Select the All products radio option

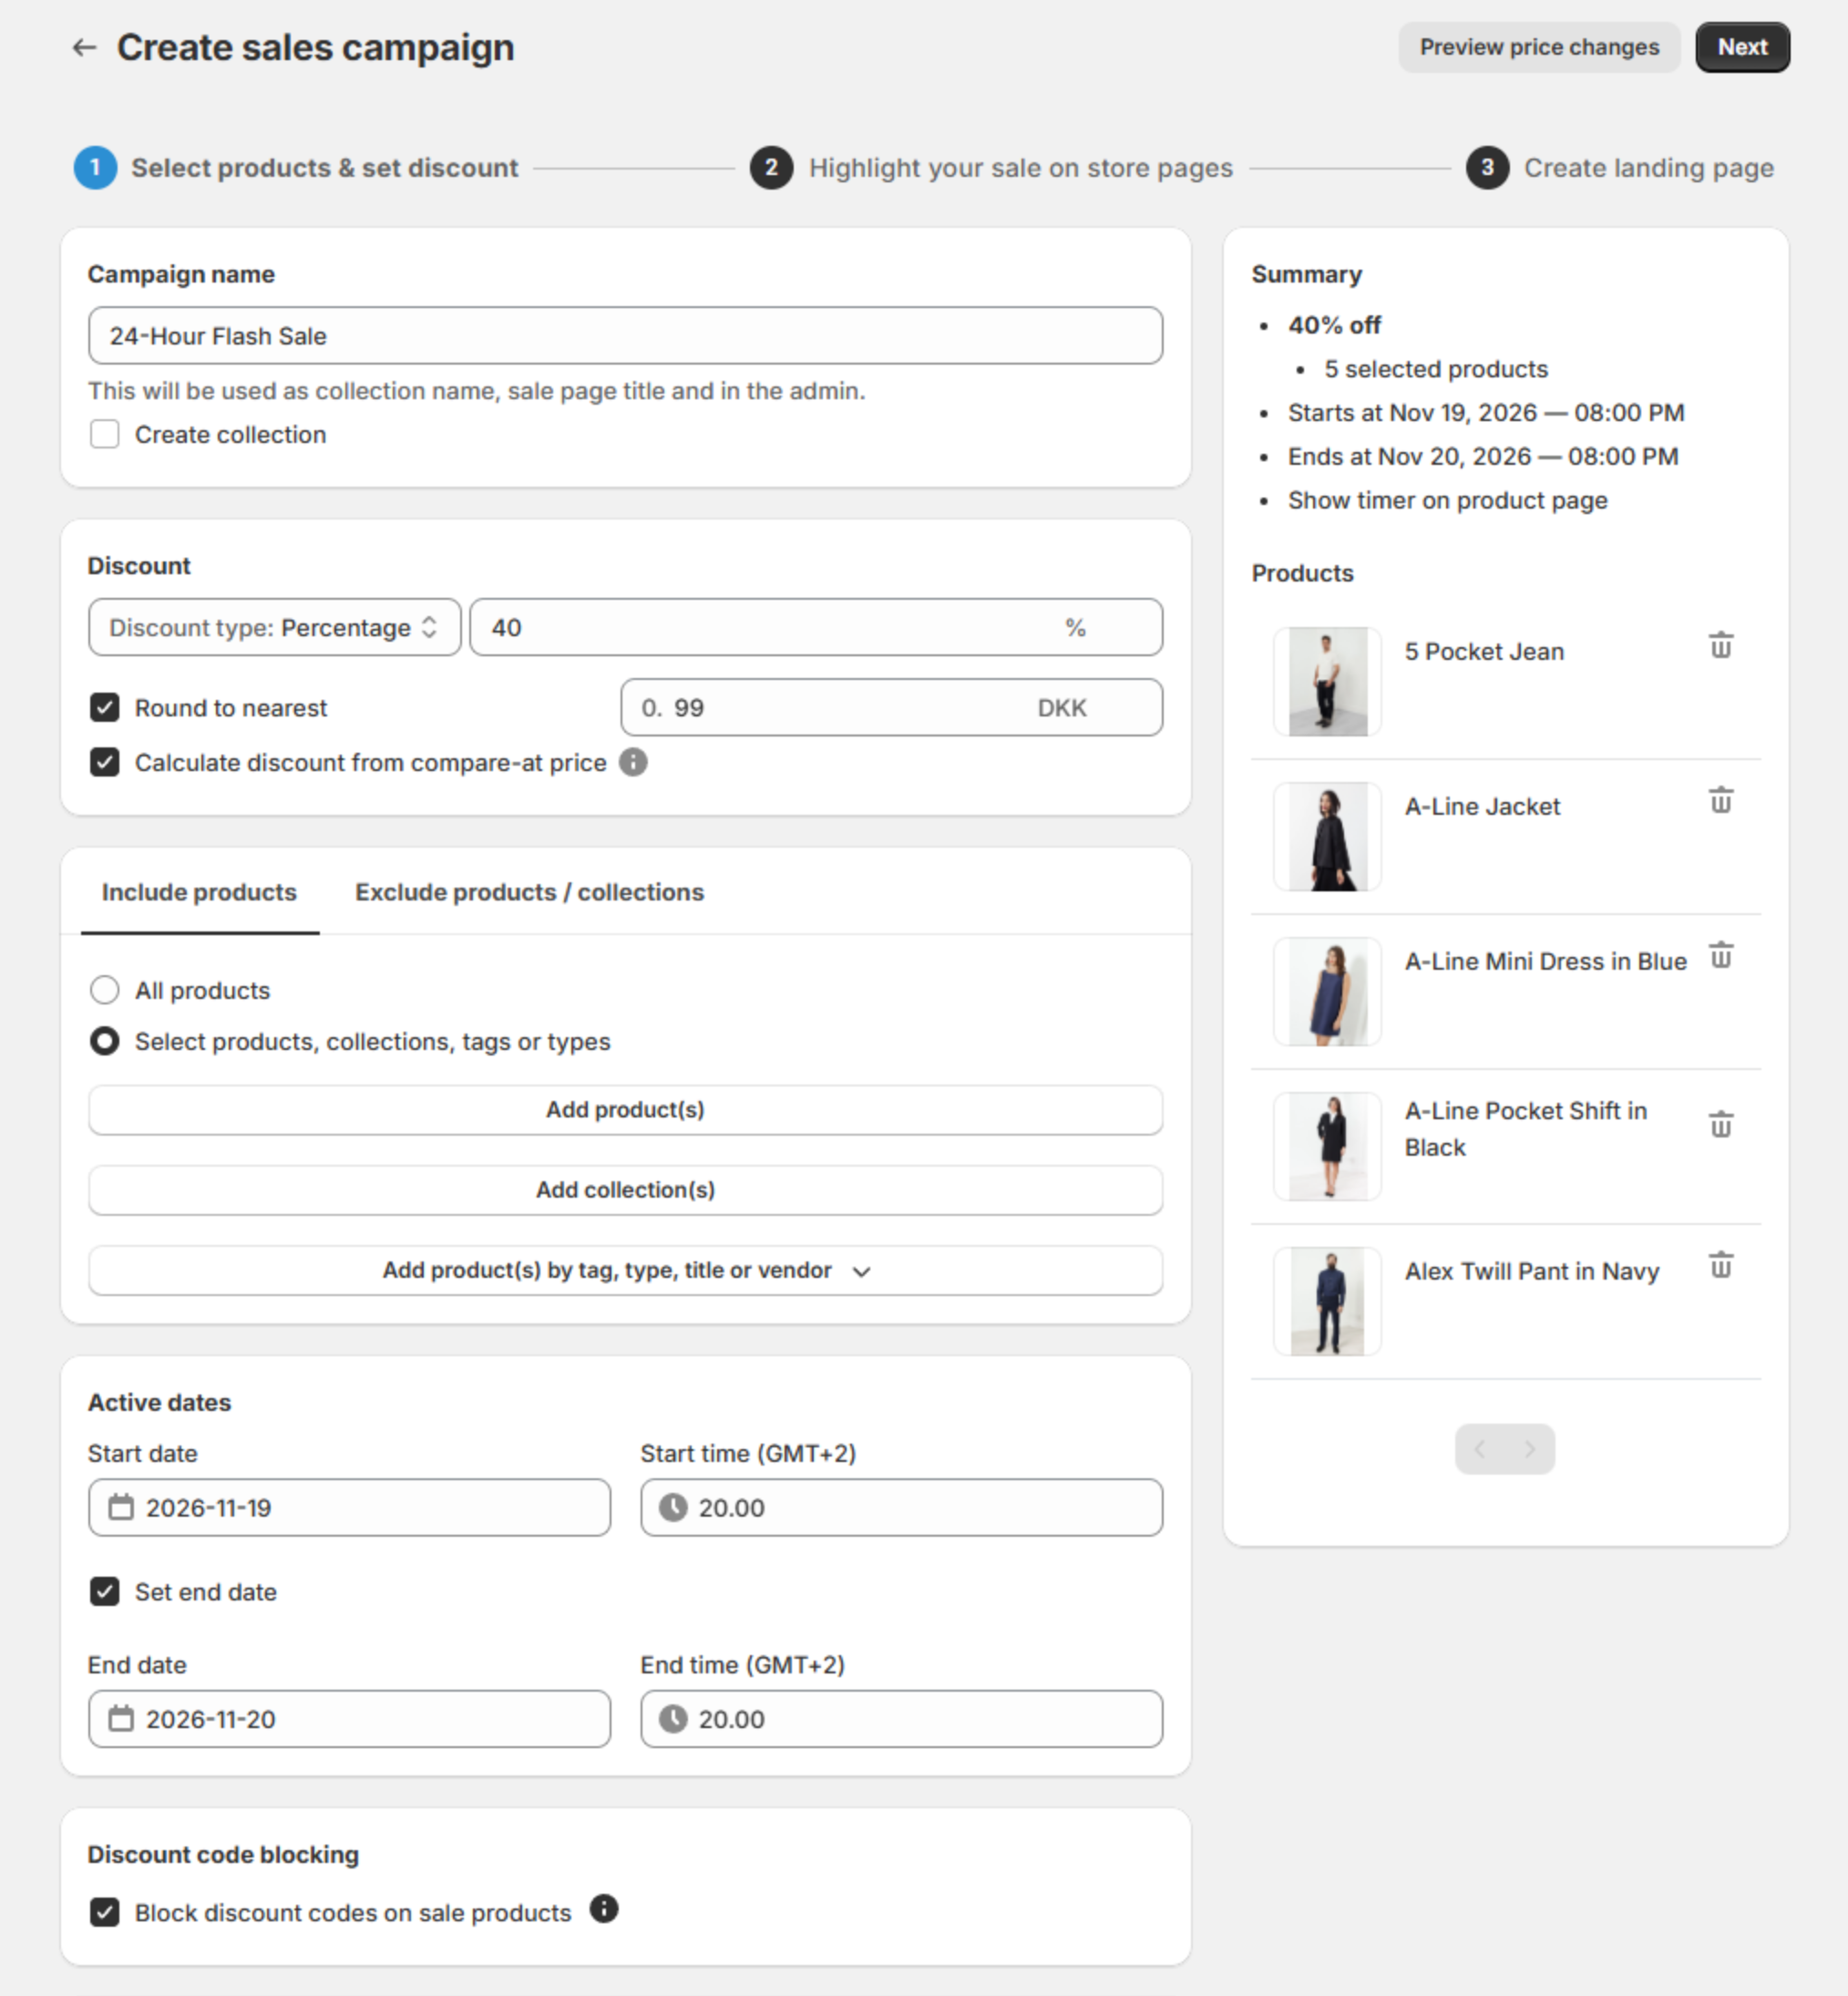[105, 991]
